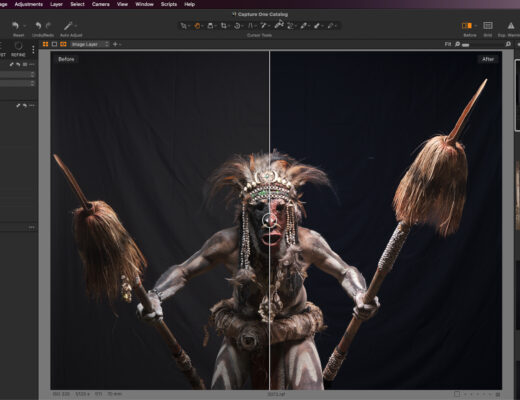520x400 pixels.
Task: Click lower panel auto adjust wand icon
Action: click(x=18, y=106)
